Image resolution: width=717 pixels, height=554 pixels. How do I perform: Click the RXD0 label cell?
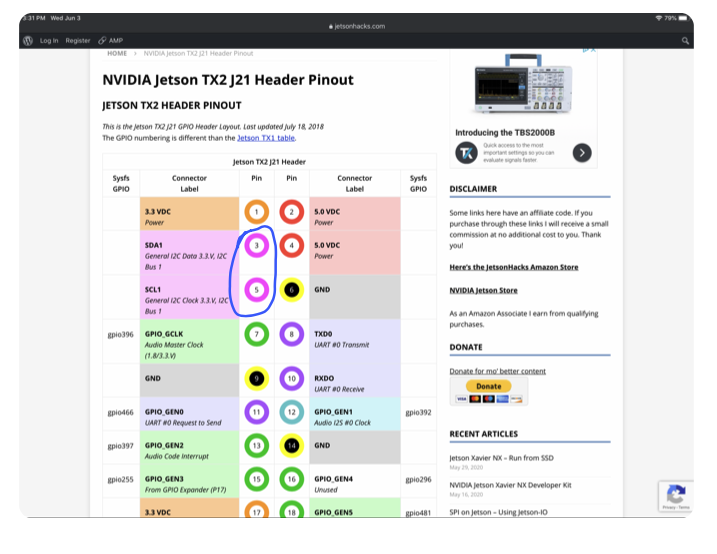point(355,380)
